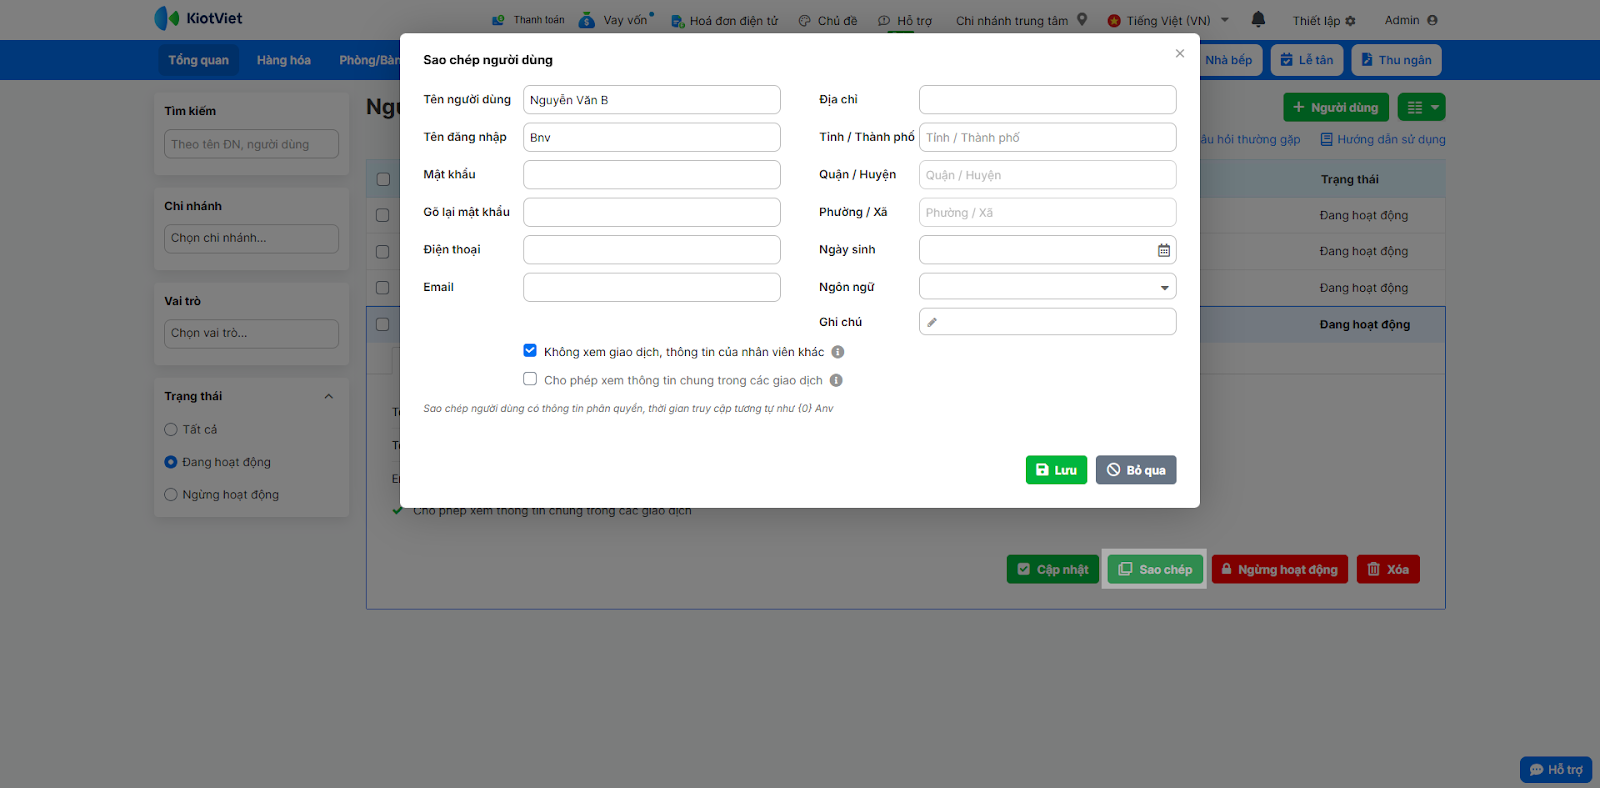Click the Chủ đề palette icon

(x=804, y=21)
